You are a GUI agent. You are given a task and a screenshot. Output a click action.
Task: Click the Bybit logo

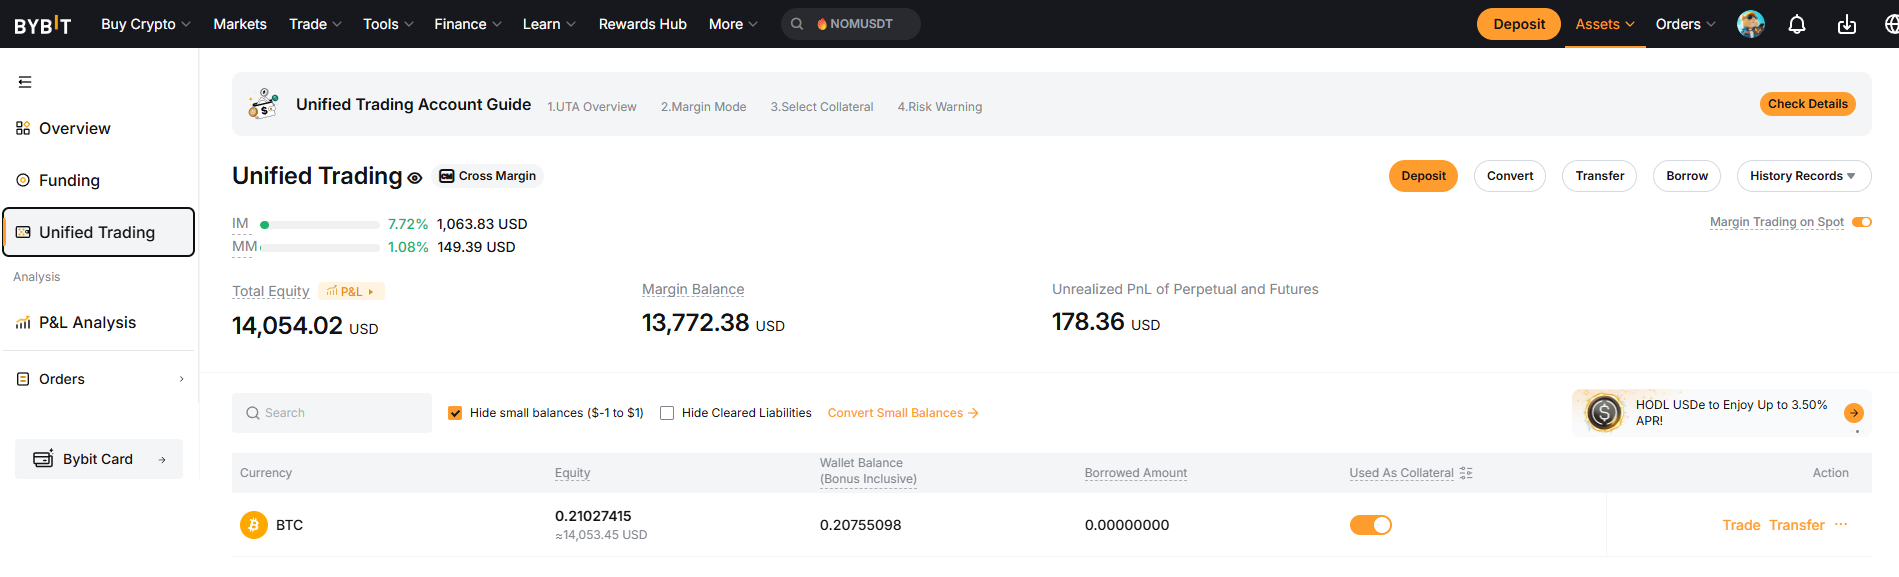[43, 25]
